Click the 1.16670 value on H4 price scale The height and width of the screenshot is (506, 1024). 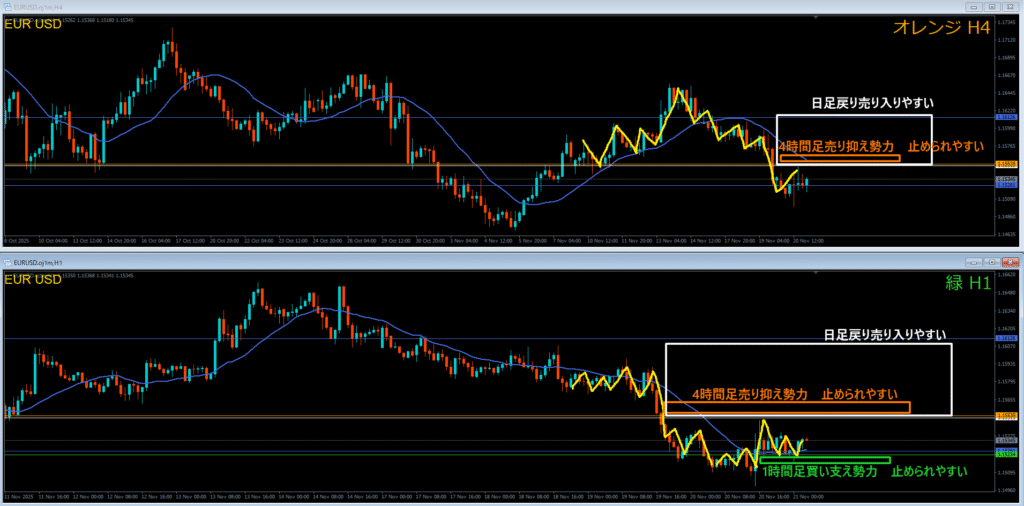click(x=1005, y=75)
